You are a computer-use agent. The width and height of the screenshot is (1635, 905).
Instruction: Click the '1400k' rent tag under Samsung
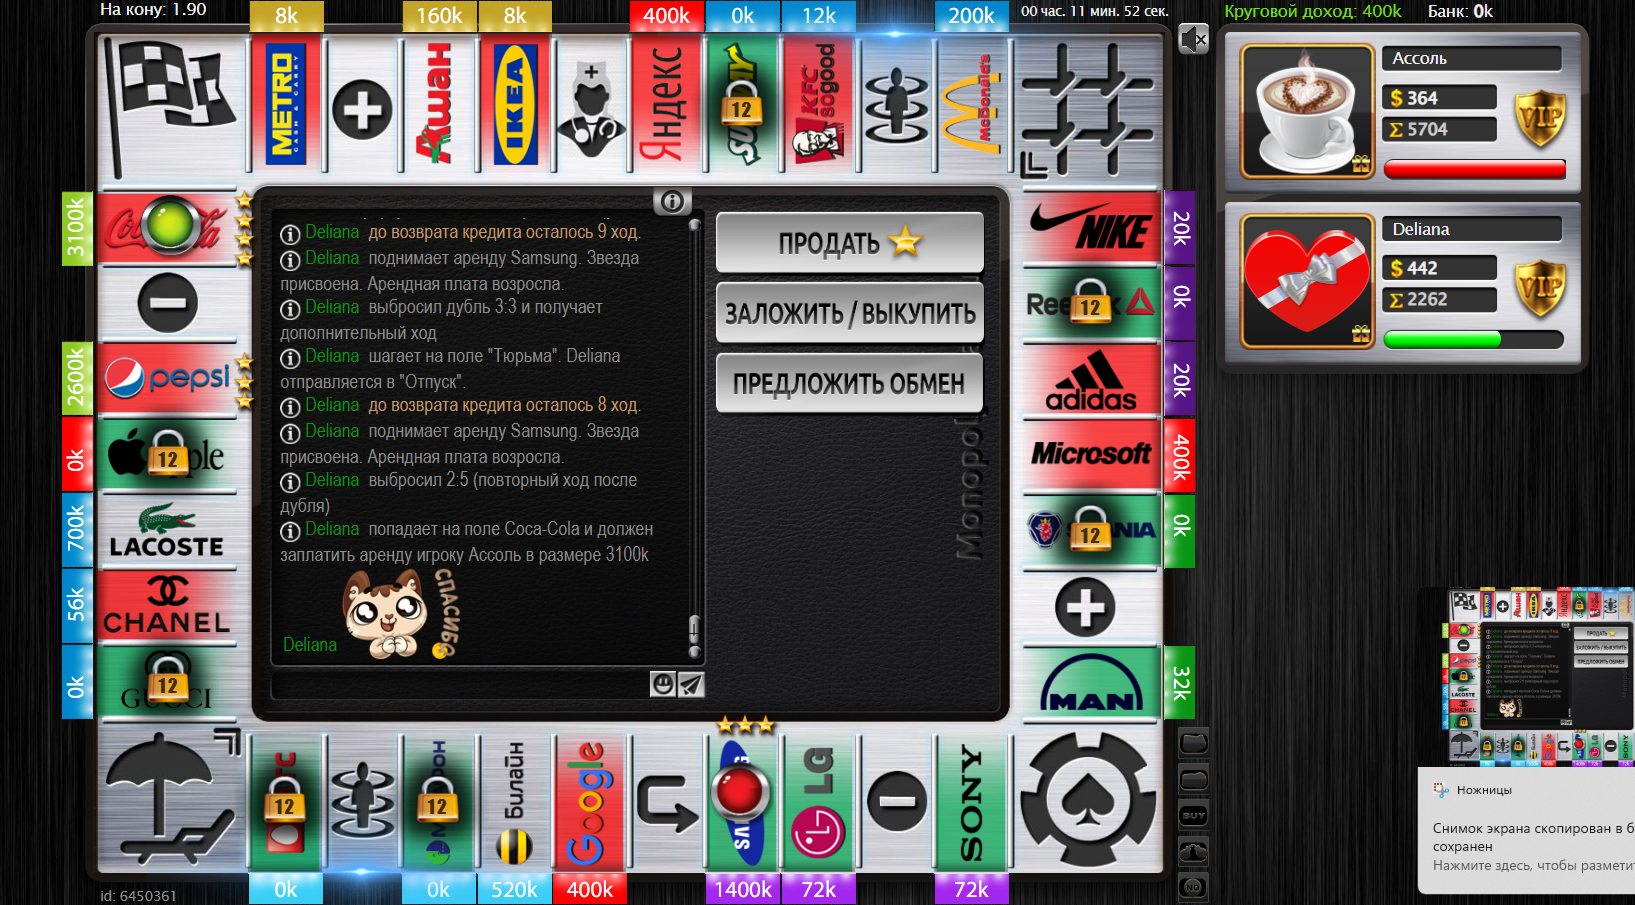tap(742, 889)
